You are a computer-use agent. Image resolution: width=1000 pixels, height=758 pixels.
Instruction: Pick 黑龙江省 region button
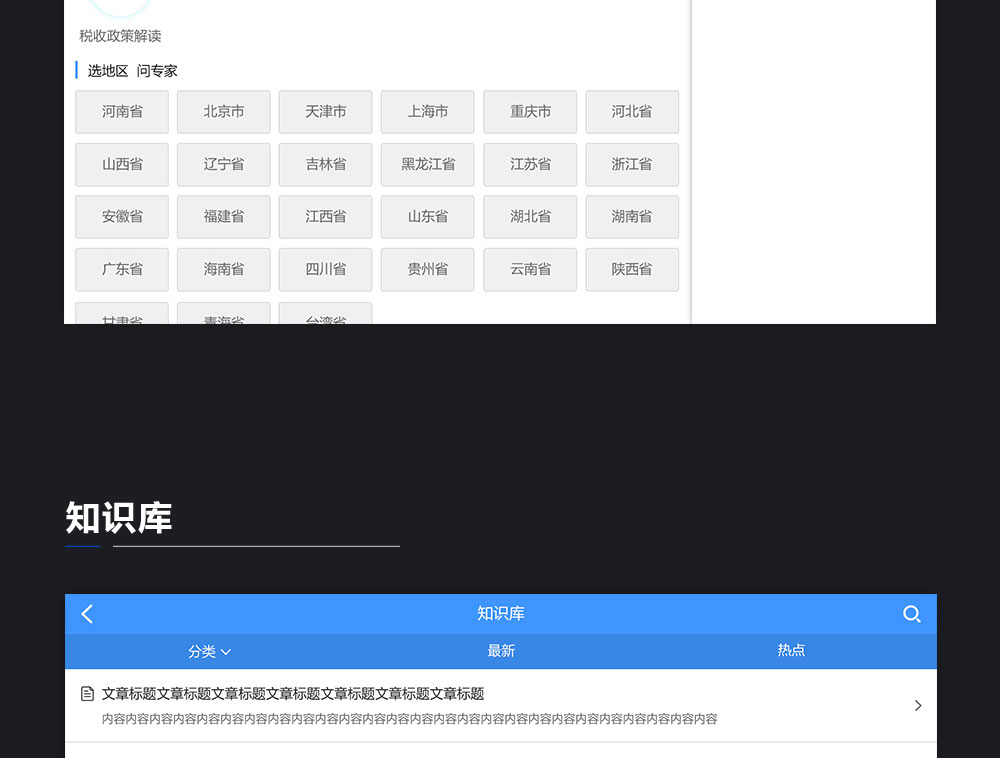pos(428,164)
